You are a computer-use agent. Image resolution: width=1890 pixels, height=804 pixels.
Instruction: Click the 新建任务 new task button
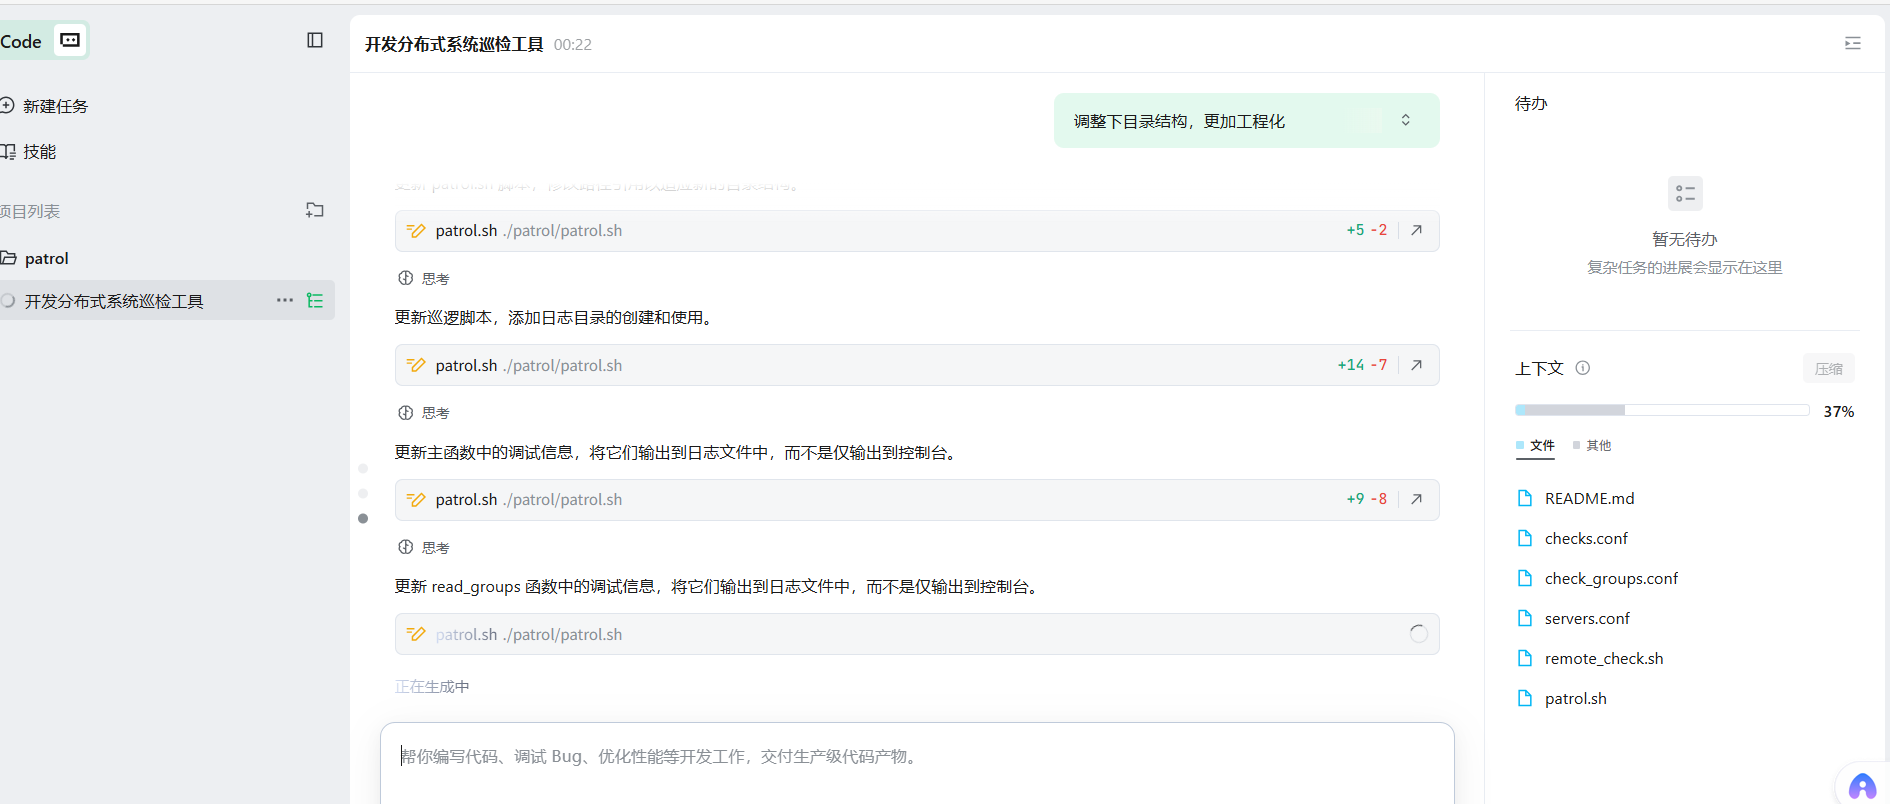55,106
